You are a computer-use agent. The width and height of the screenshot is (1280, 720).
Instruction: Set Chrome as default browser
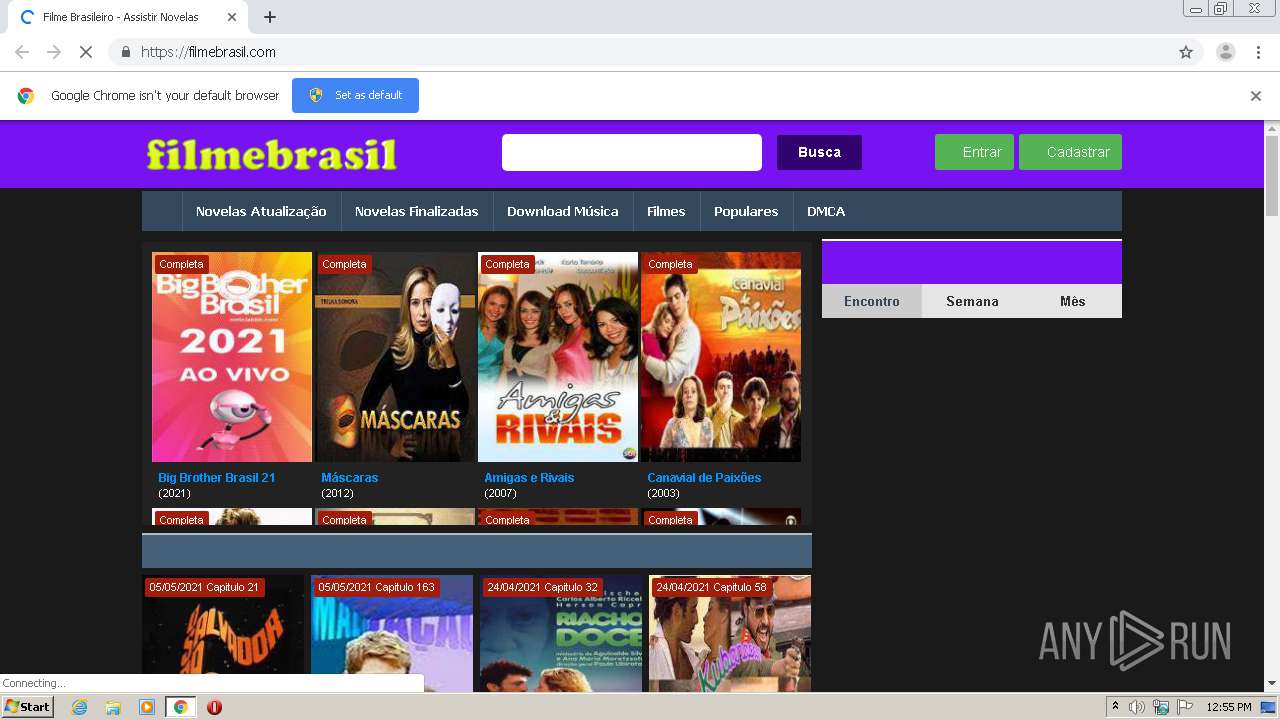click(355, 95)
